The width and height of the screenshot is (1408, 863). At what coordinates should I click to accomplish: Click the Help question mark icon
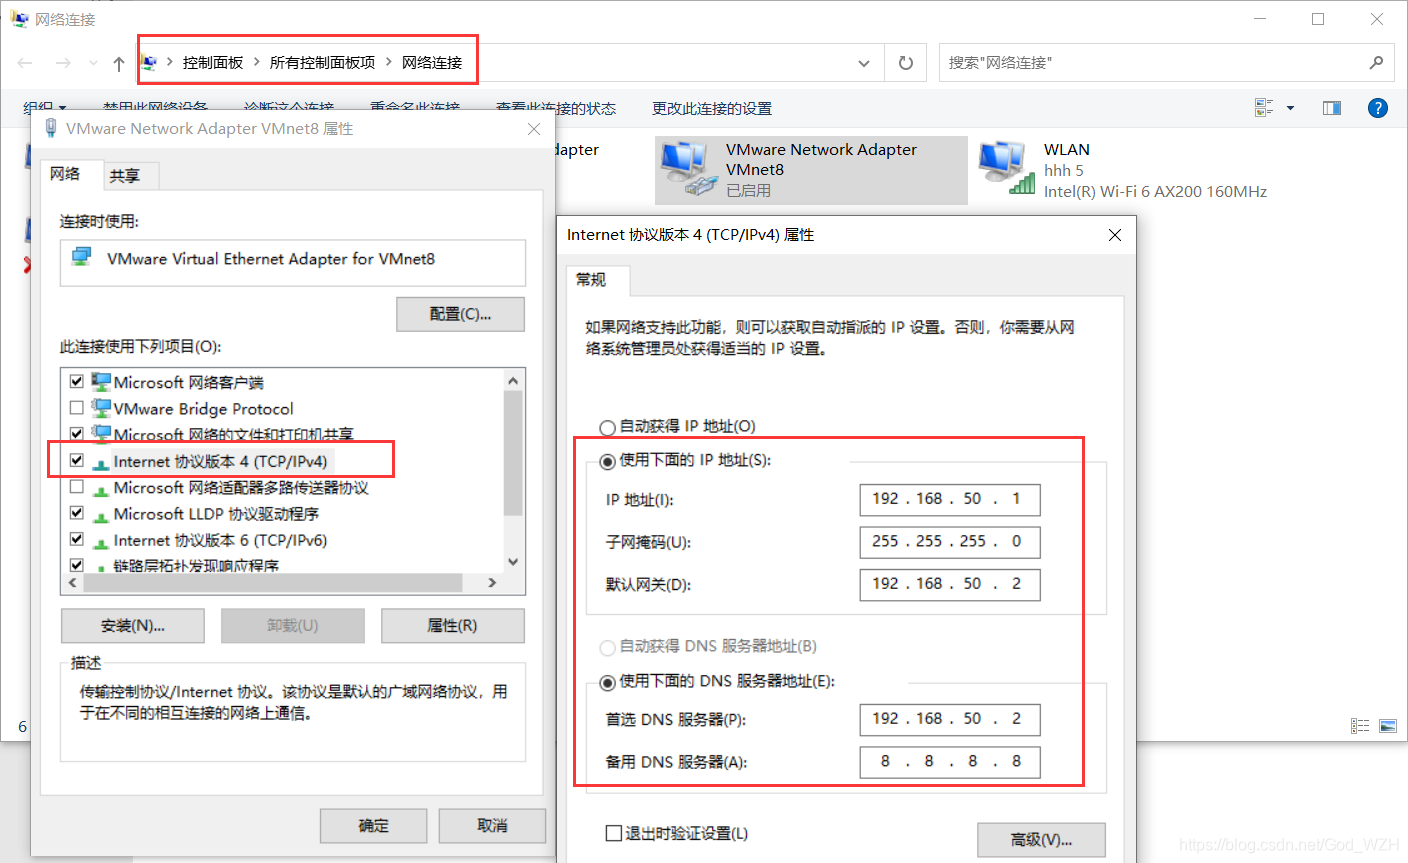click(1377, 107)
